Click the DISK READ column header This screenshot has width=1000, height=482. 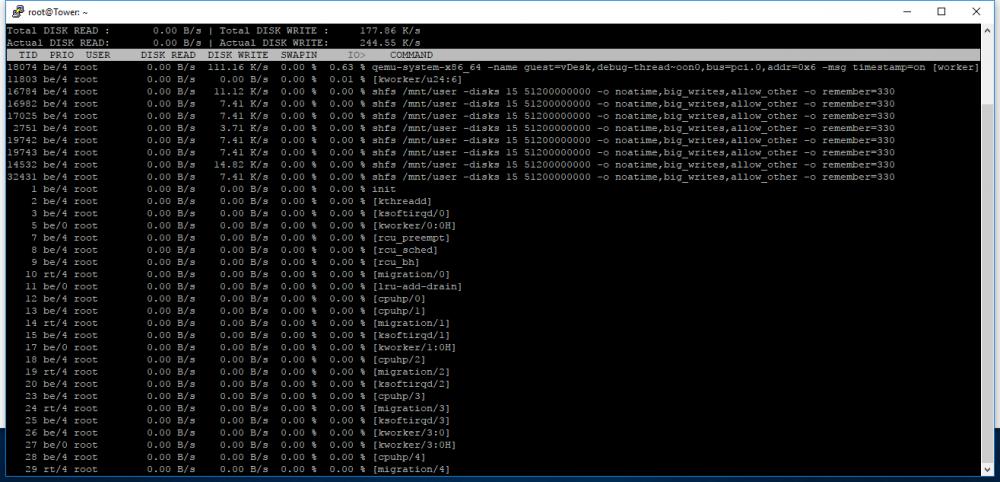pos(168,55)
